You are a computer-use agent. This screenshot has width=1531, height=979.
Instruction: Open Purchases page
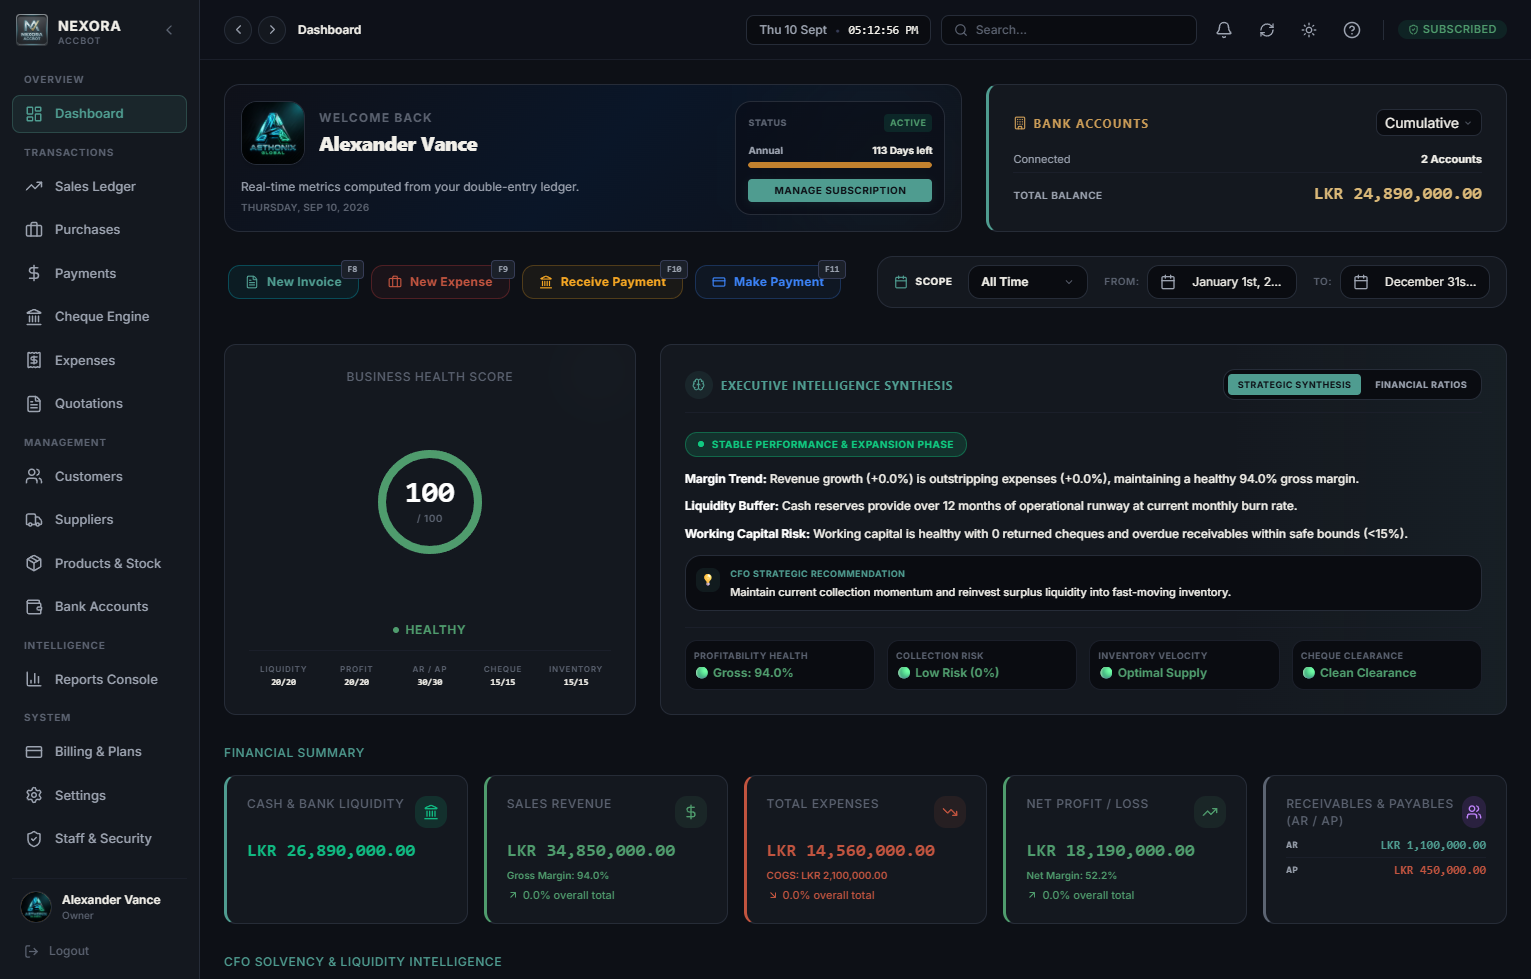tap(99, 230)
